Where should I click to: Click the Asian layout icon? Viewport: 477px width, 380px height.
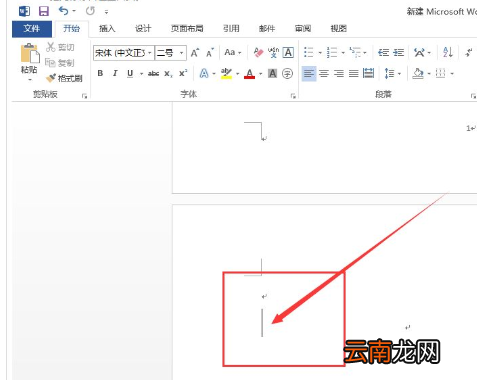pyautogui.click(x=419, y=52)
